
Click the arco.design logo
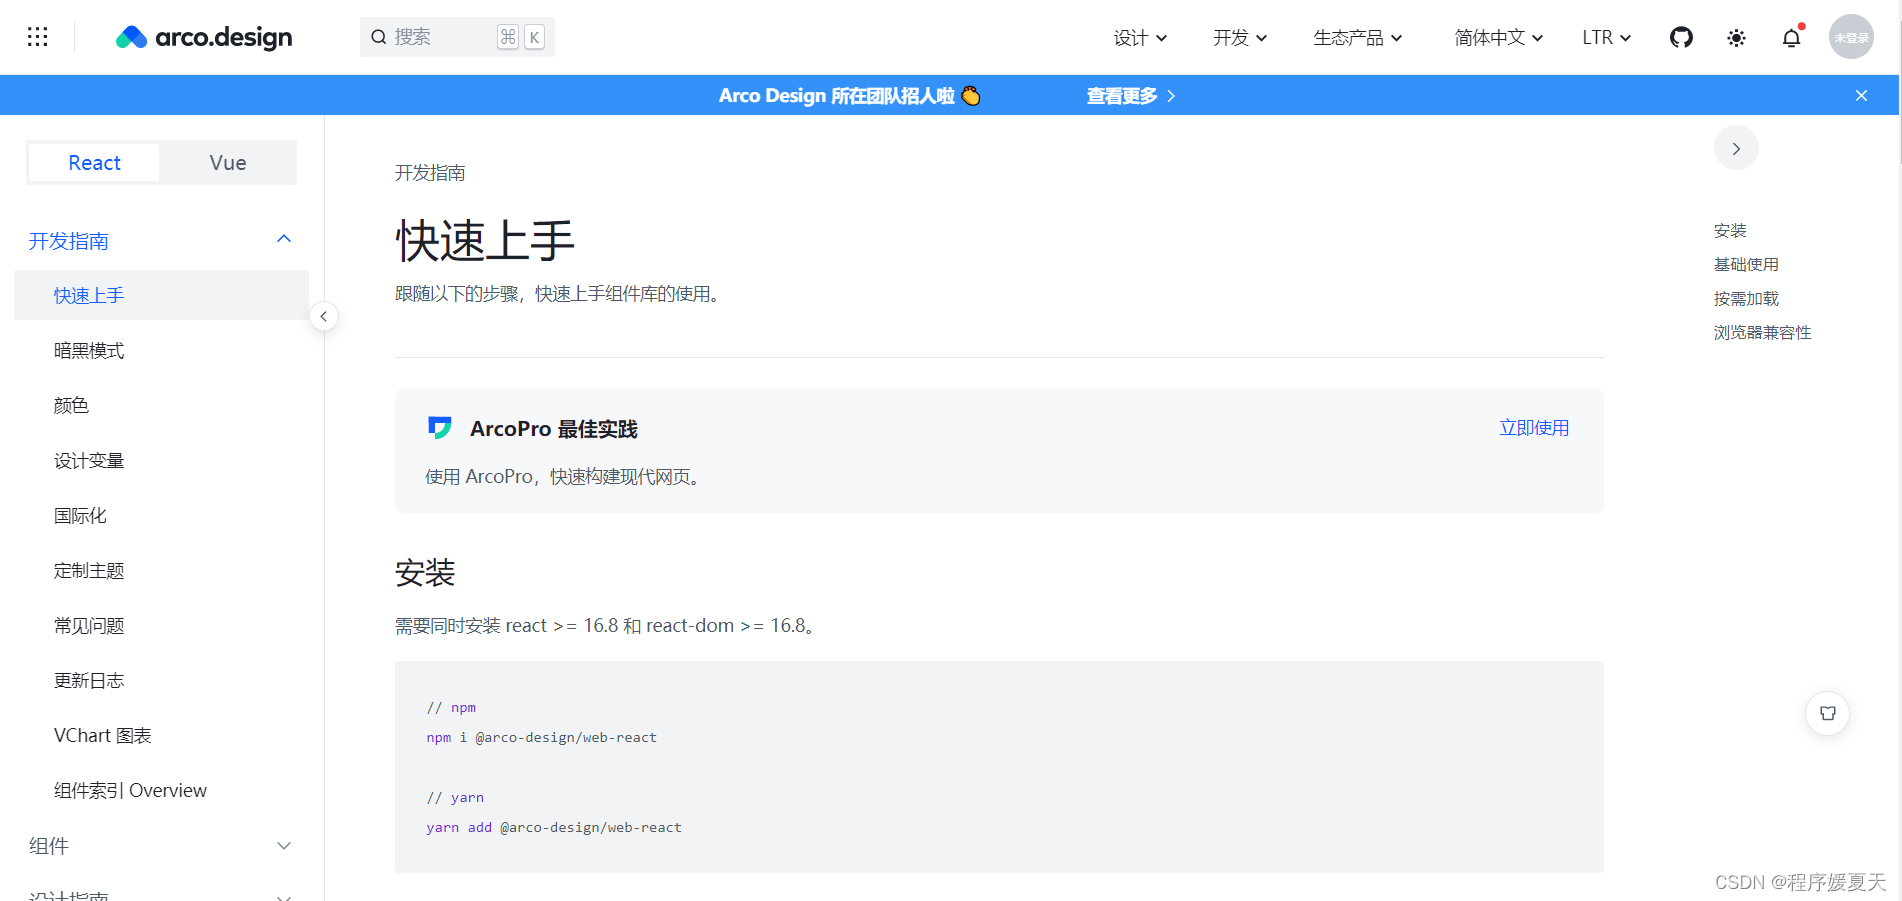tap(203, 37)
